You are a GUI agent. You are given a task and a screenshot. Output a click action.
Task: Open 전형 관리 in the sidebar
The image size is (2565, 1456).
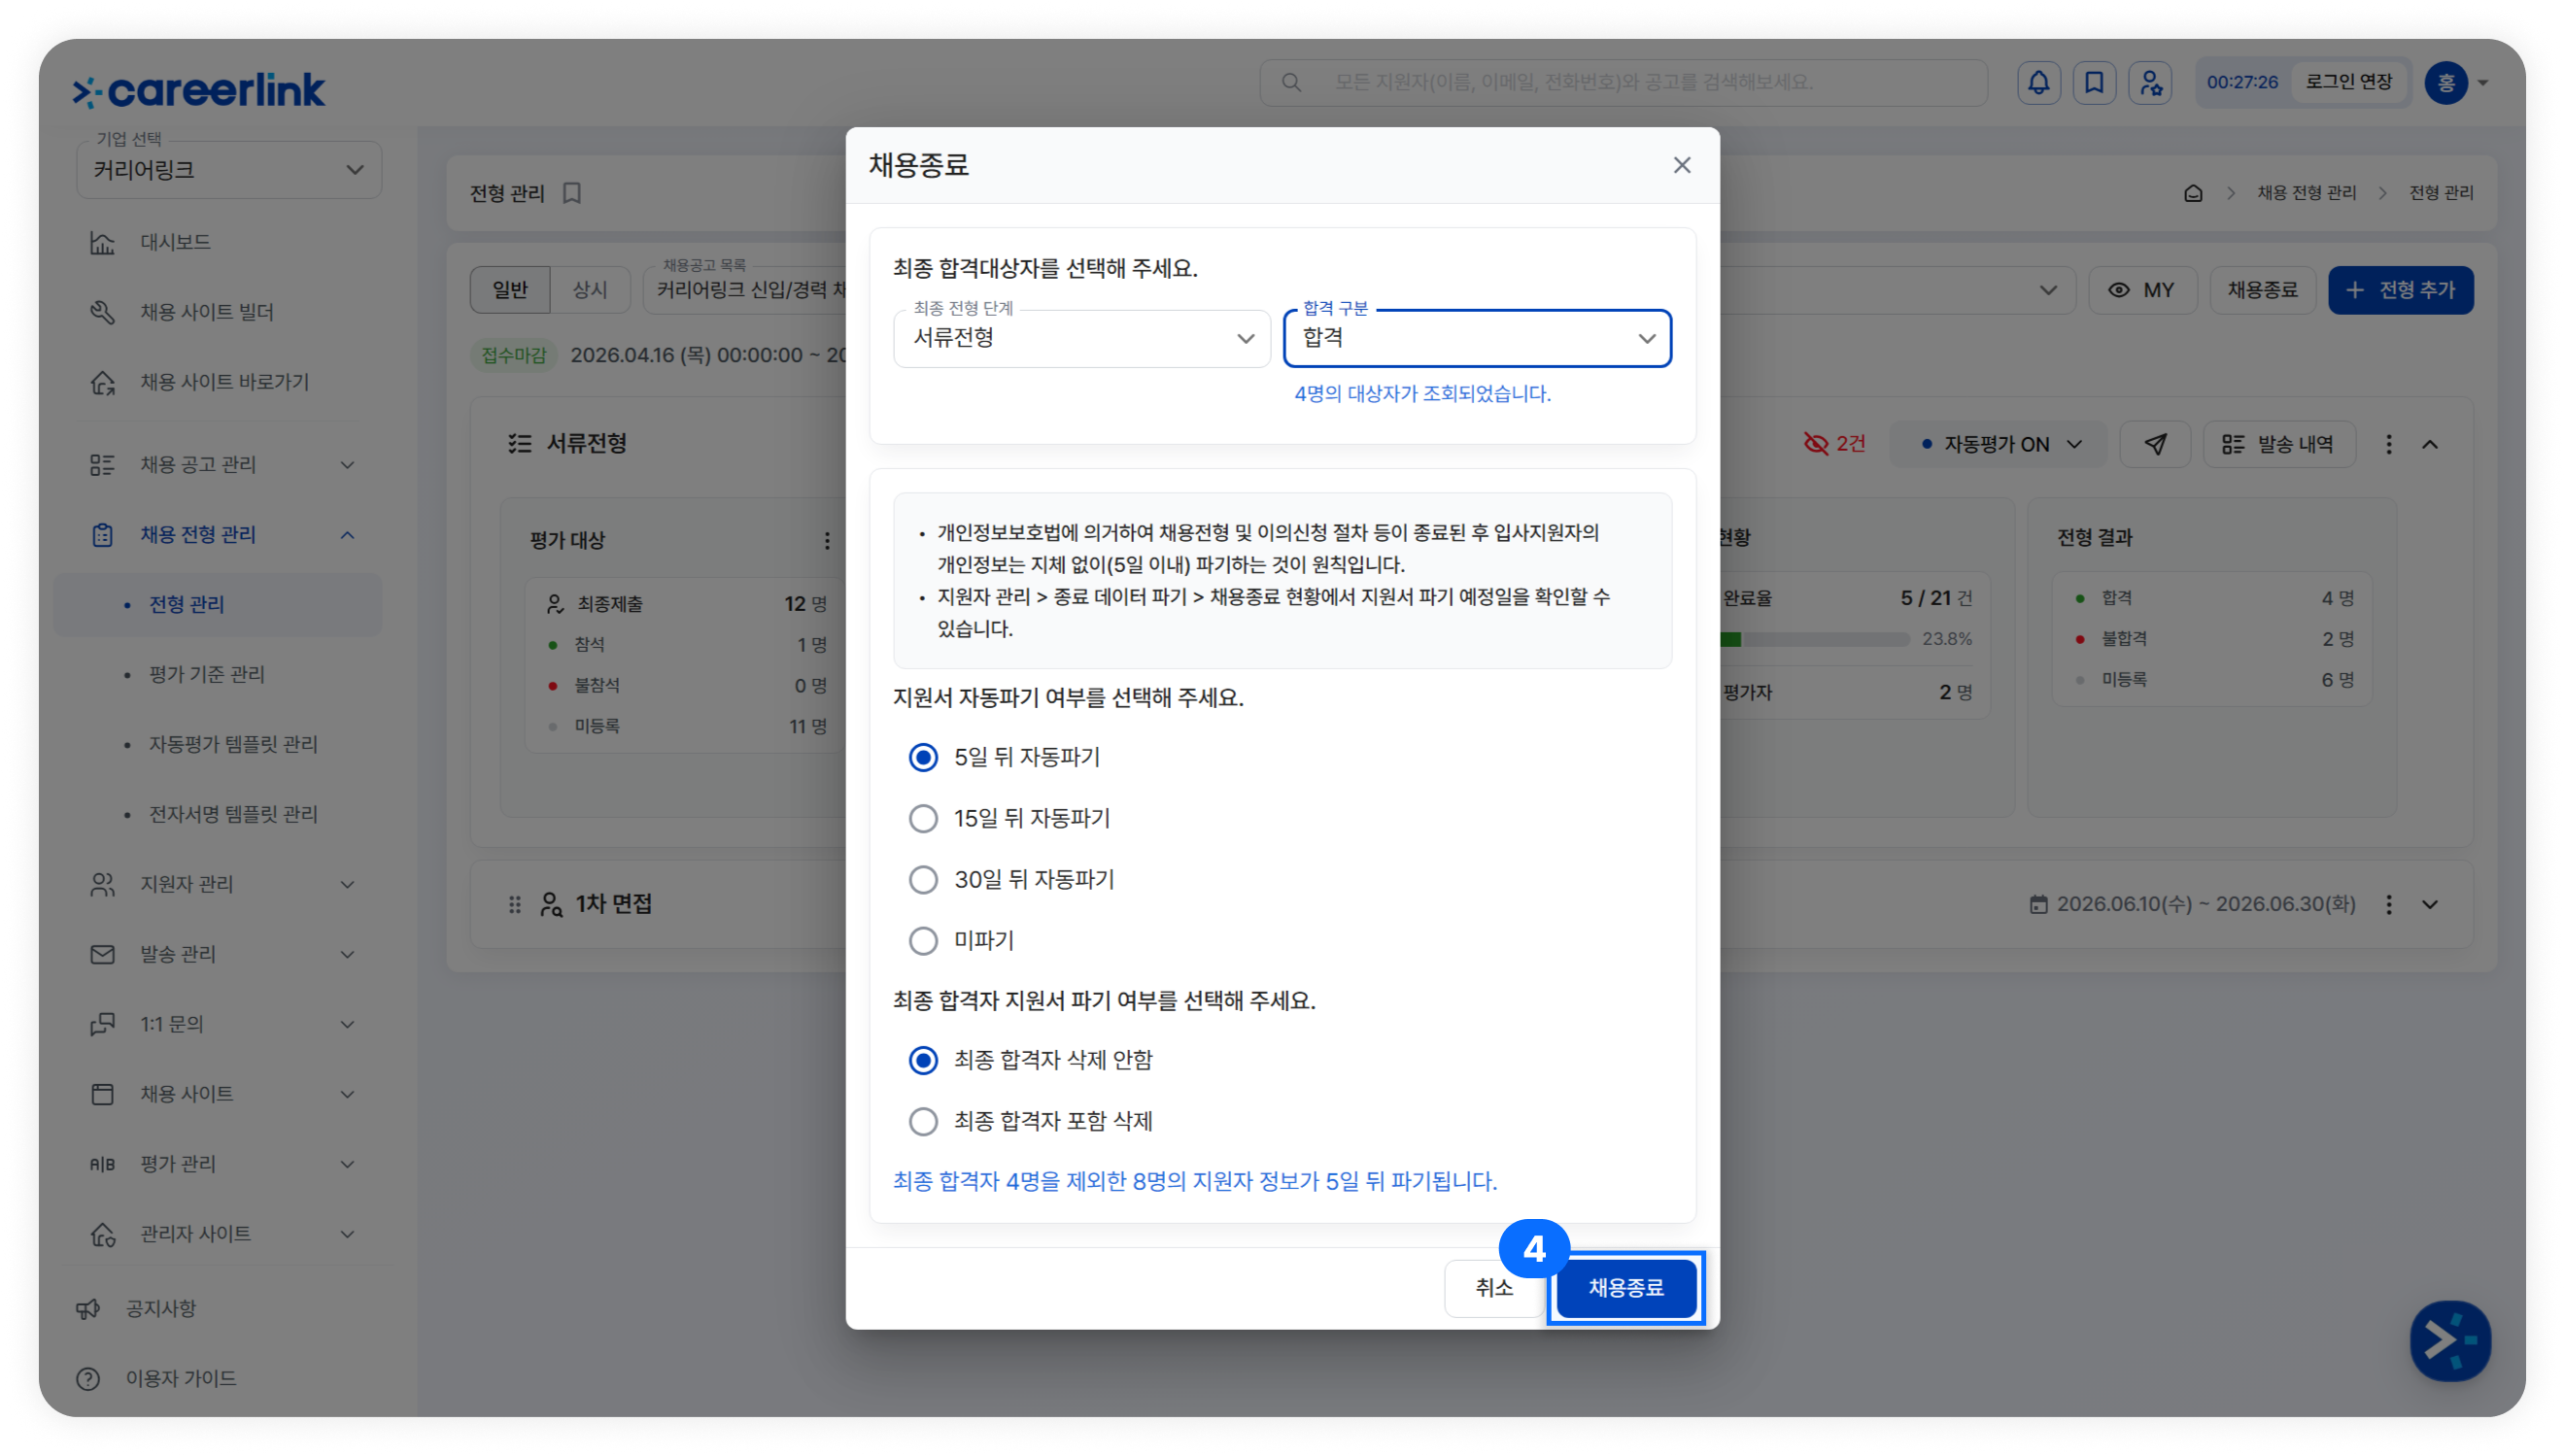click(x=218, y=605)
